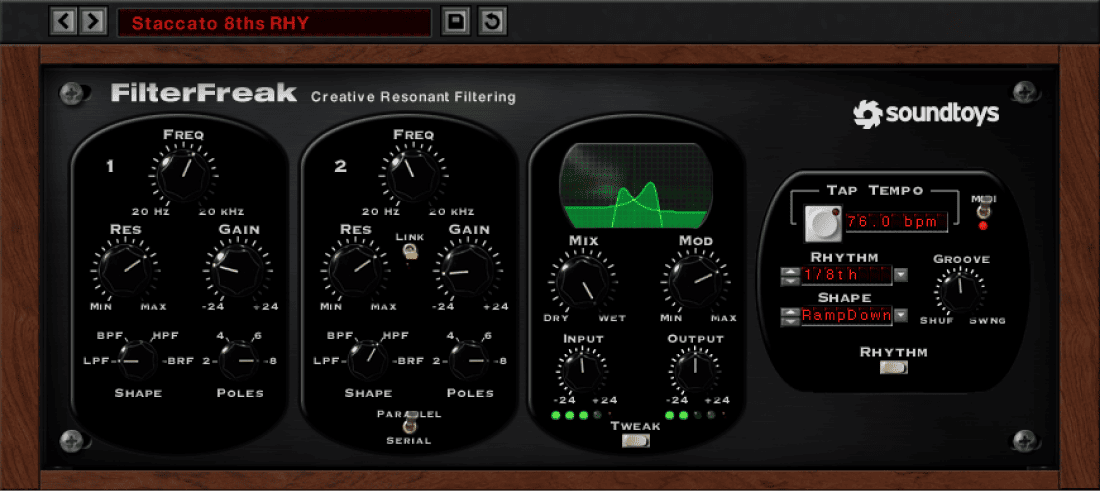Click the Rhythm mode button
This screenshot has width=1100, height=491.
[893, 368]
